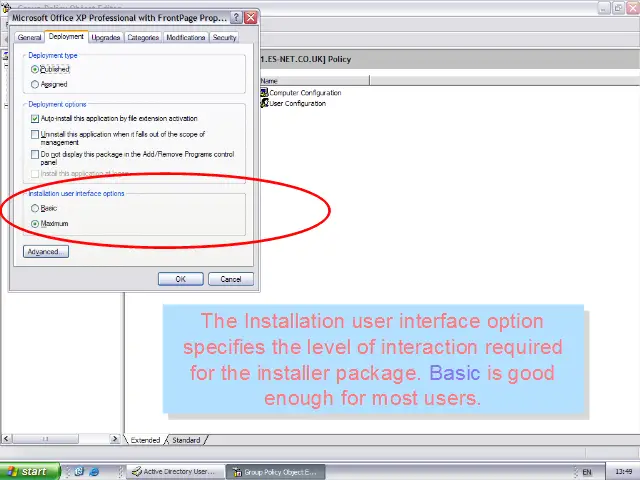Choose Basic installation user interface option
This screenshot has height=480, width=640.
coord(36,208)
